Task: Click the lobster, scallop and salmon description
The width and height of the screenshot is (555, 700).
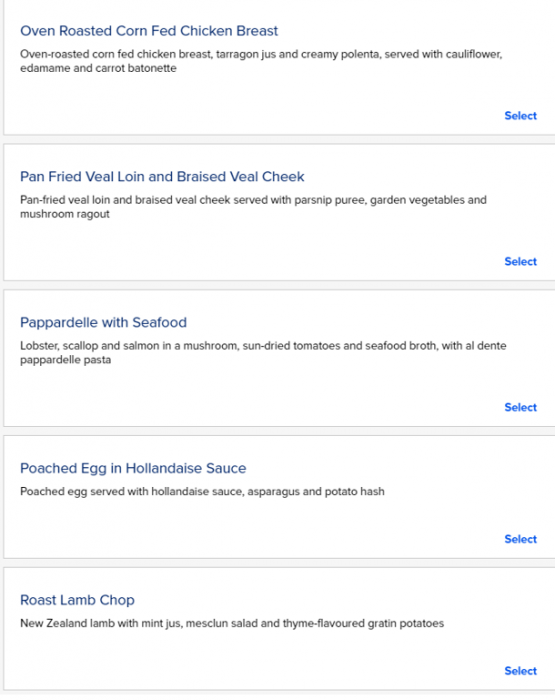Action: (x=263, y=353)
